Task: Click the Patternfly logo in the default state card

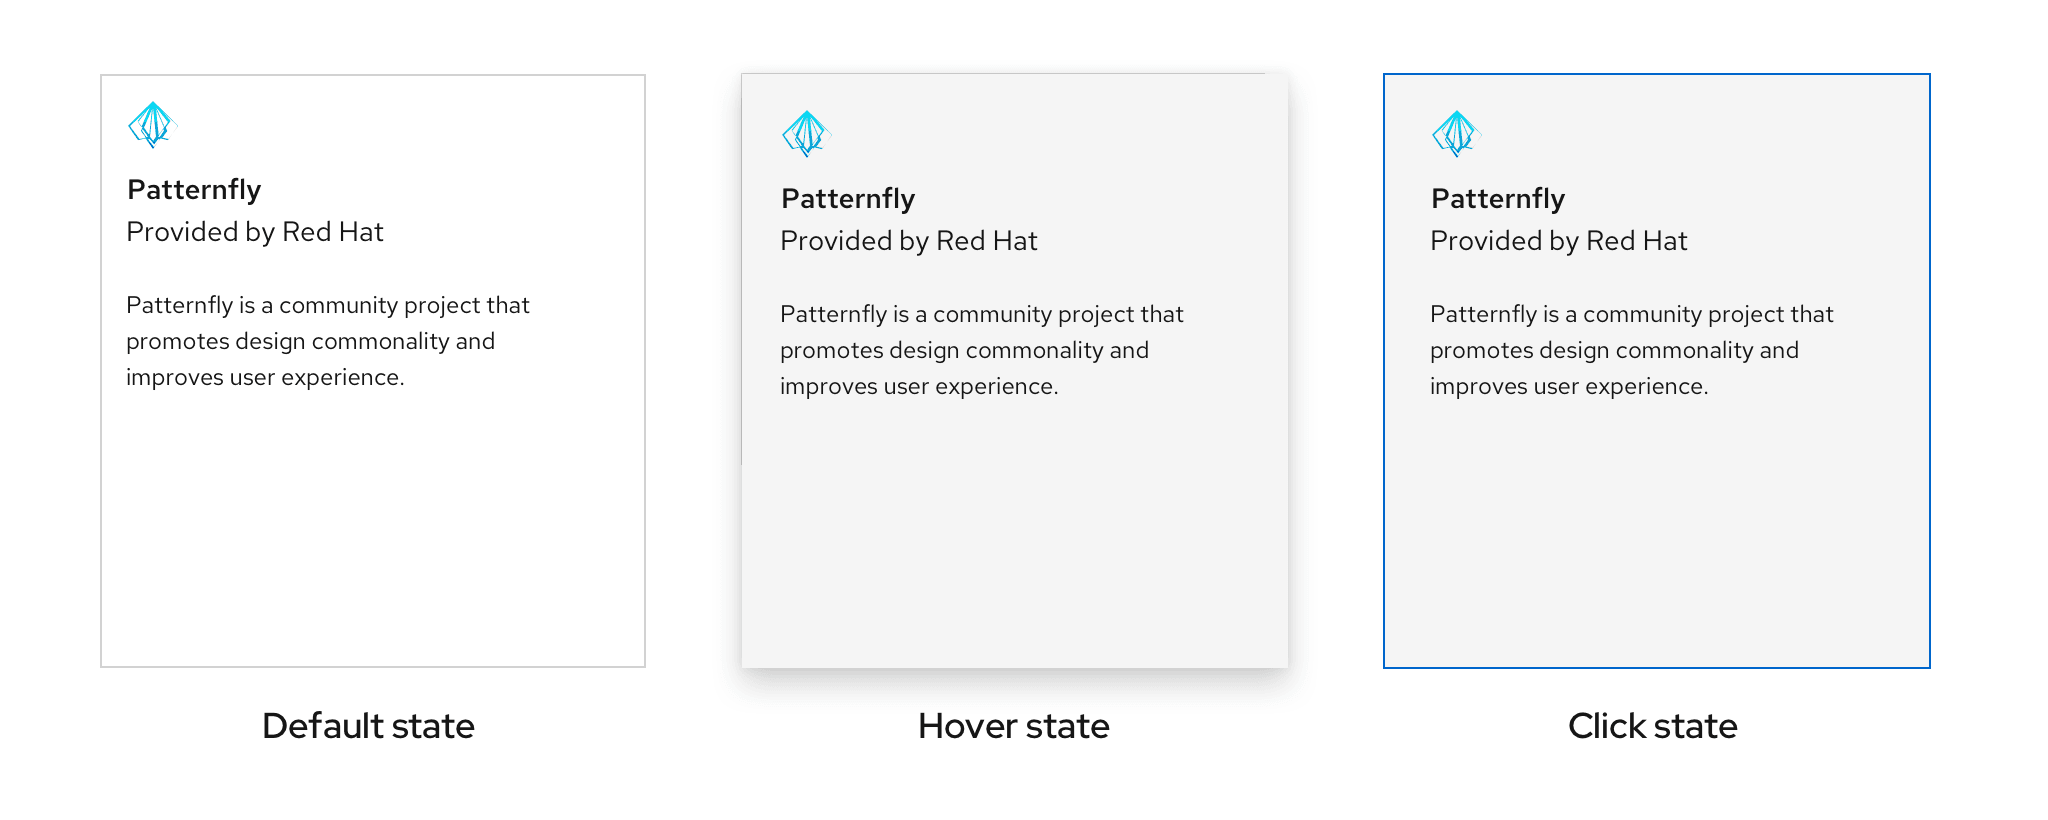Action: coord(152,125)
